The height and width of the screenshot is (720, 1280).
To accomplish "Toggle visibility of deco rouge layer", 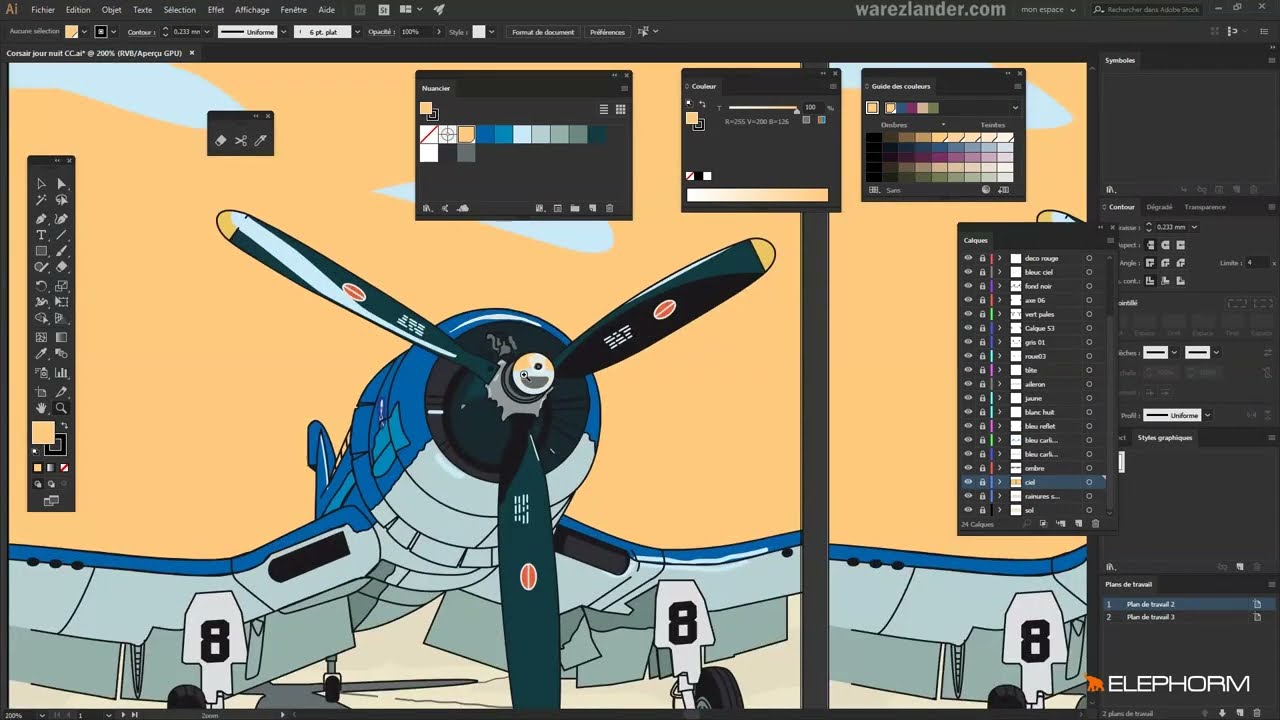I will (x=967, y=258).
